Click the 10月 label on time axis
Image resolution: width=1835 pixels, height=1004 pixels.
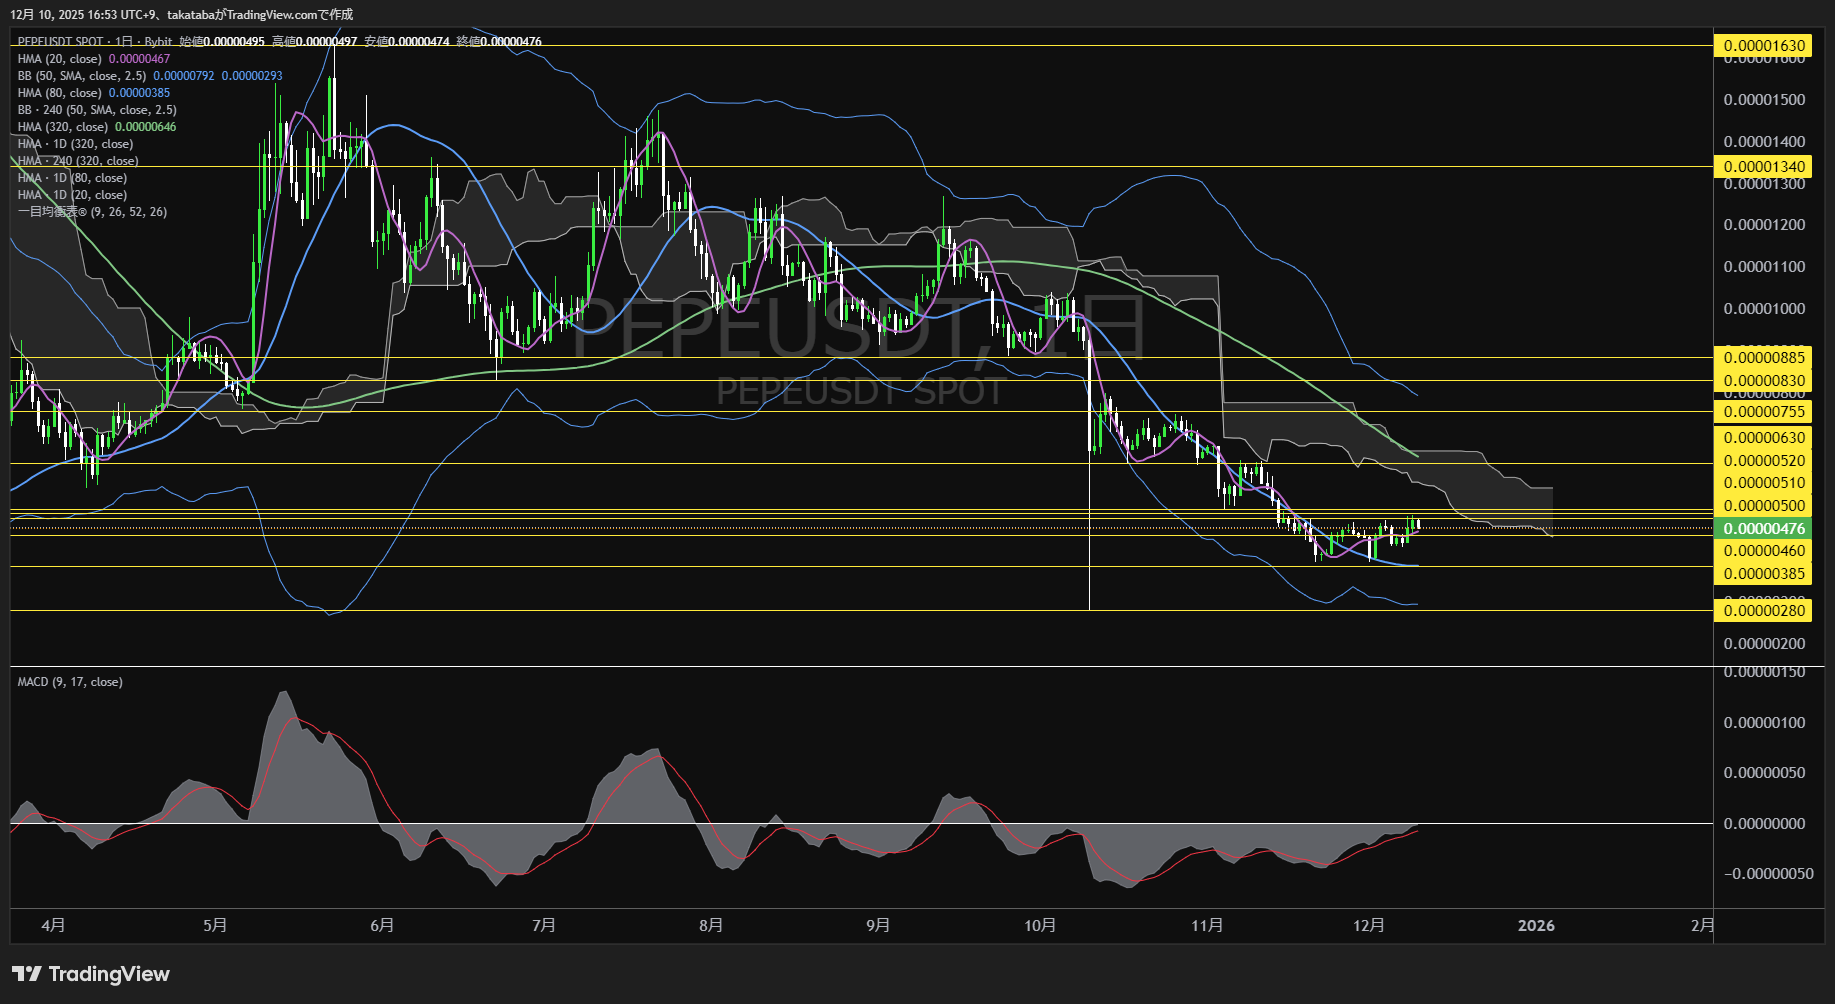click(1040, 926)
